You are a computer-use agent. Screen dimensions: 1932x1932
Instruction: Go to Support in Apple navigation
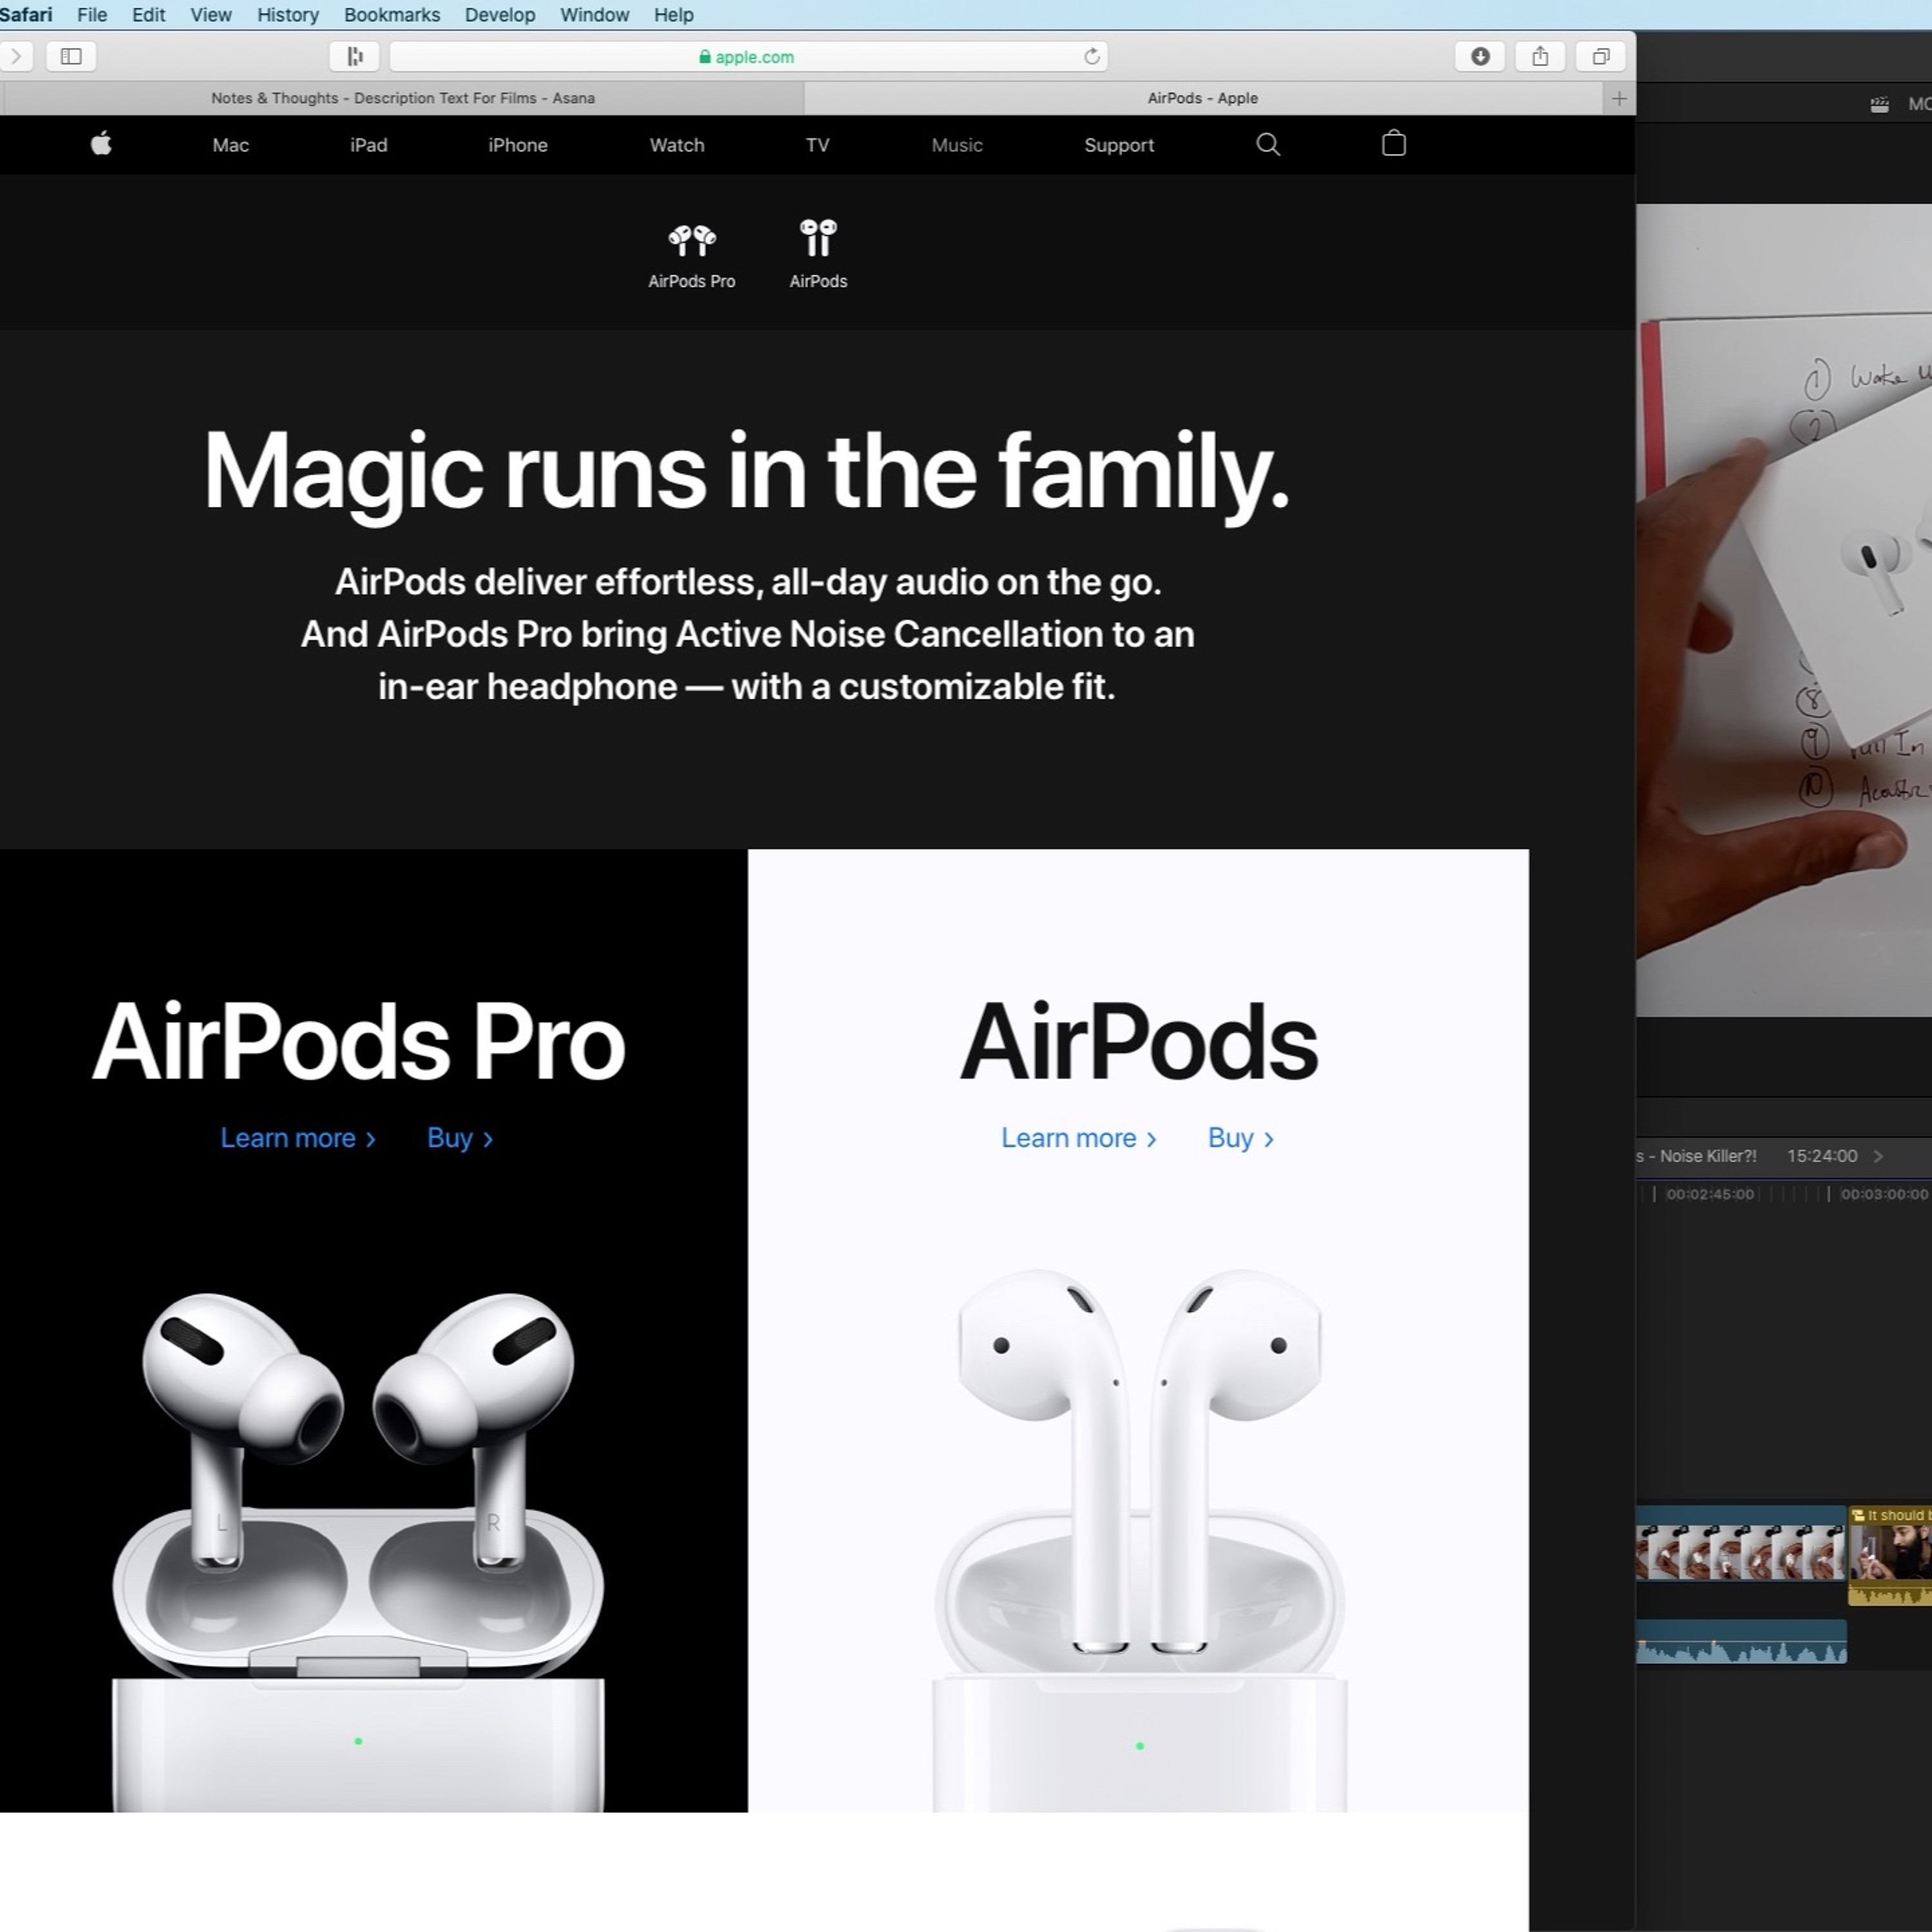1119,145
